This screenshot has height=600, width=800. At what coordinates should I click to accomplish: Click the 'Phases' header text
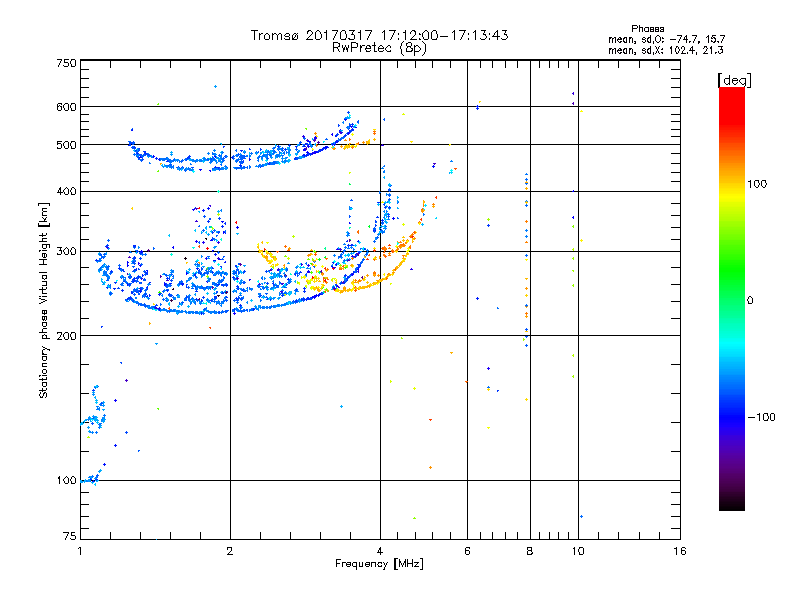click(647, 29)
